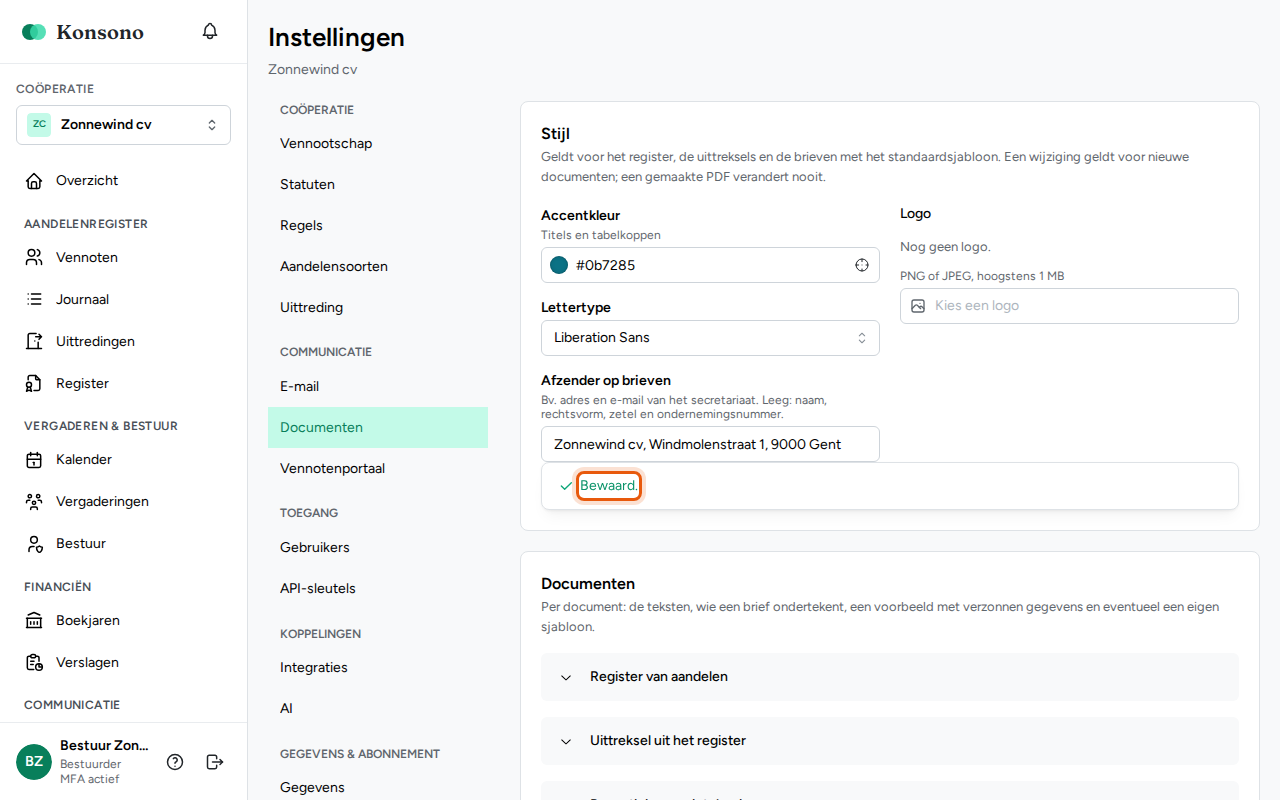This screenshot has width=1280, height=800.
Task: Expand Uittreksel uit het register section
Action: pyautogui.click(x=890, y=741)
